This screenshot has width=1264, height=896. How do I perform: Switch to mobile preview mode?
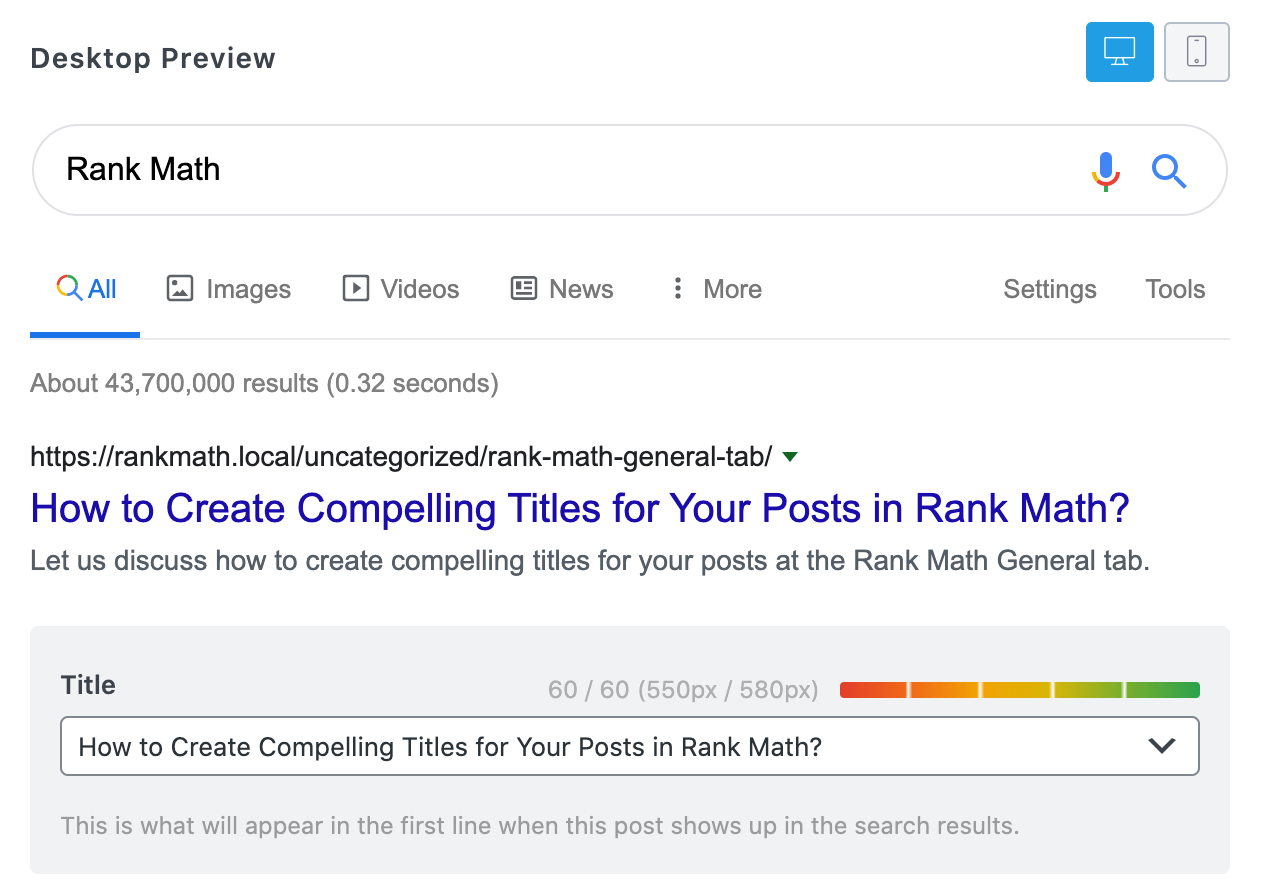(1196, 52)
